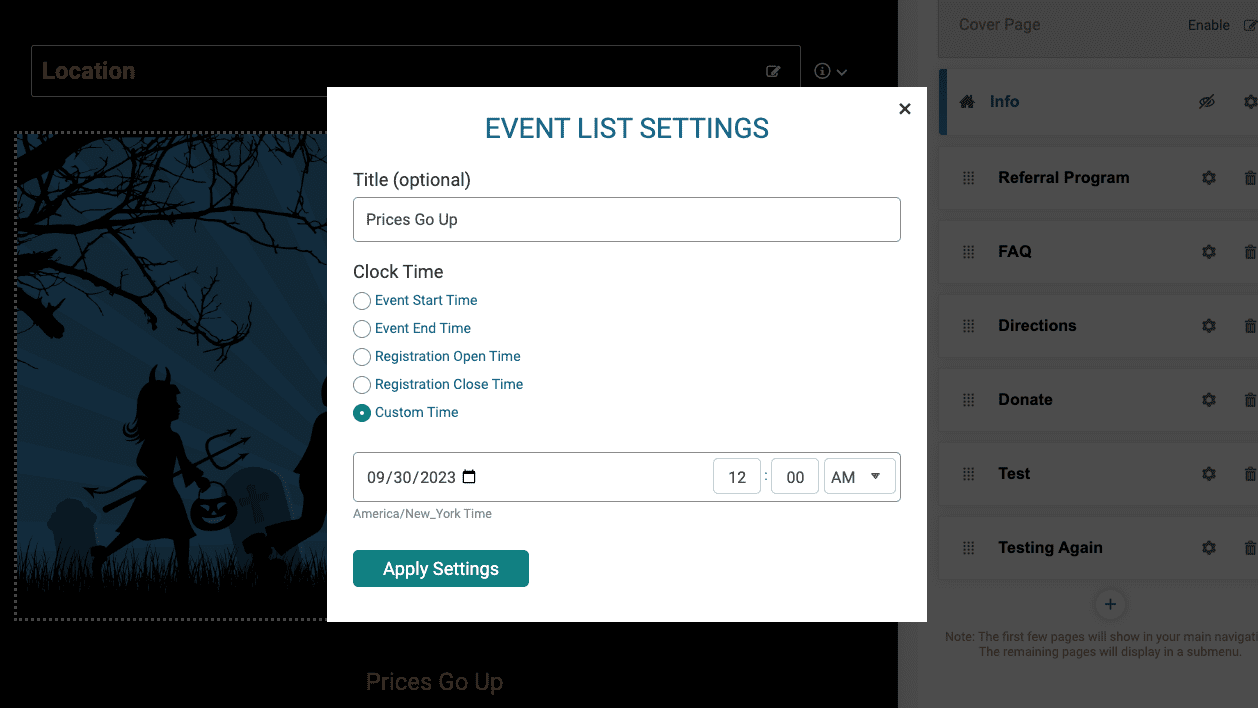Click the edit pencil in the Location field
This screenshot has width=1258, height=708.
pos(773,70)
